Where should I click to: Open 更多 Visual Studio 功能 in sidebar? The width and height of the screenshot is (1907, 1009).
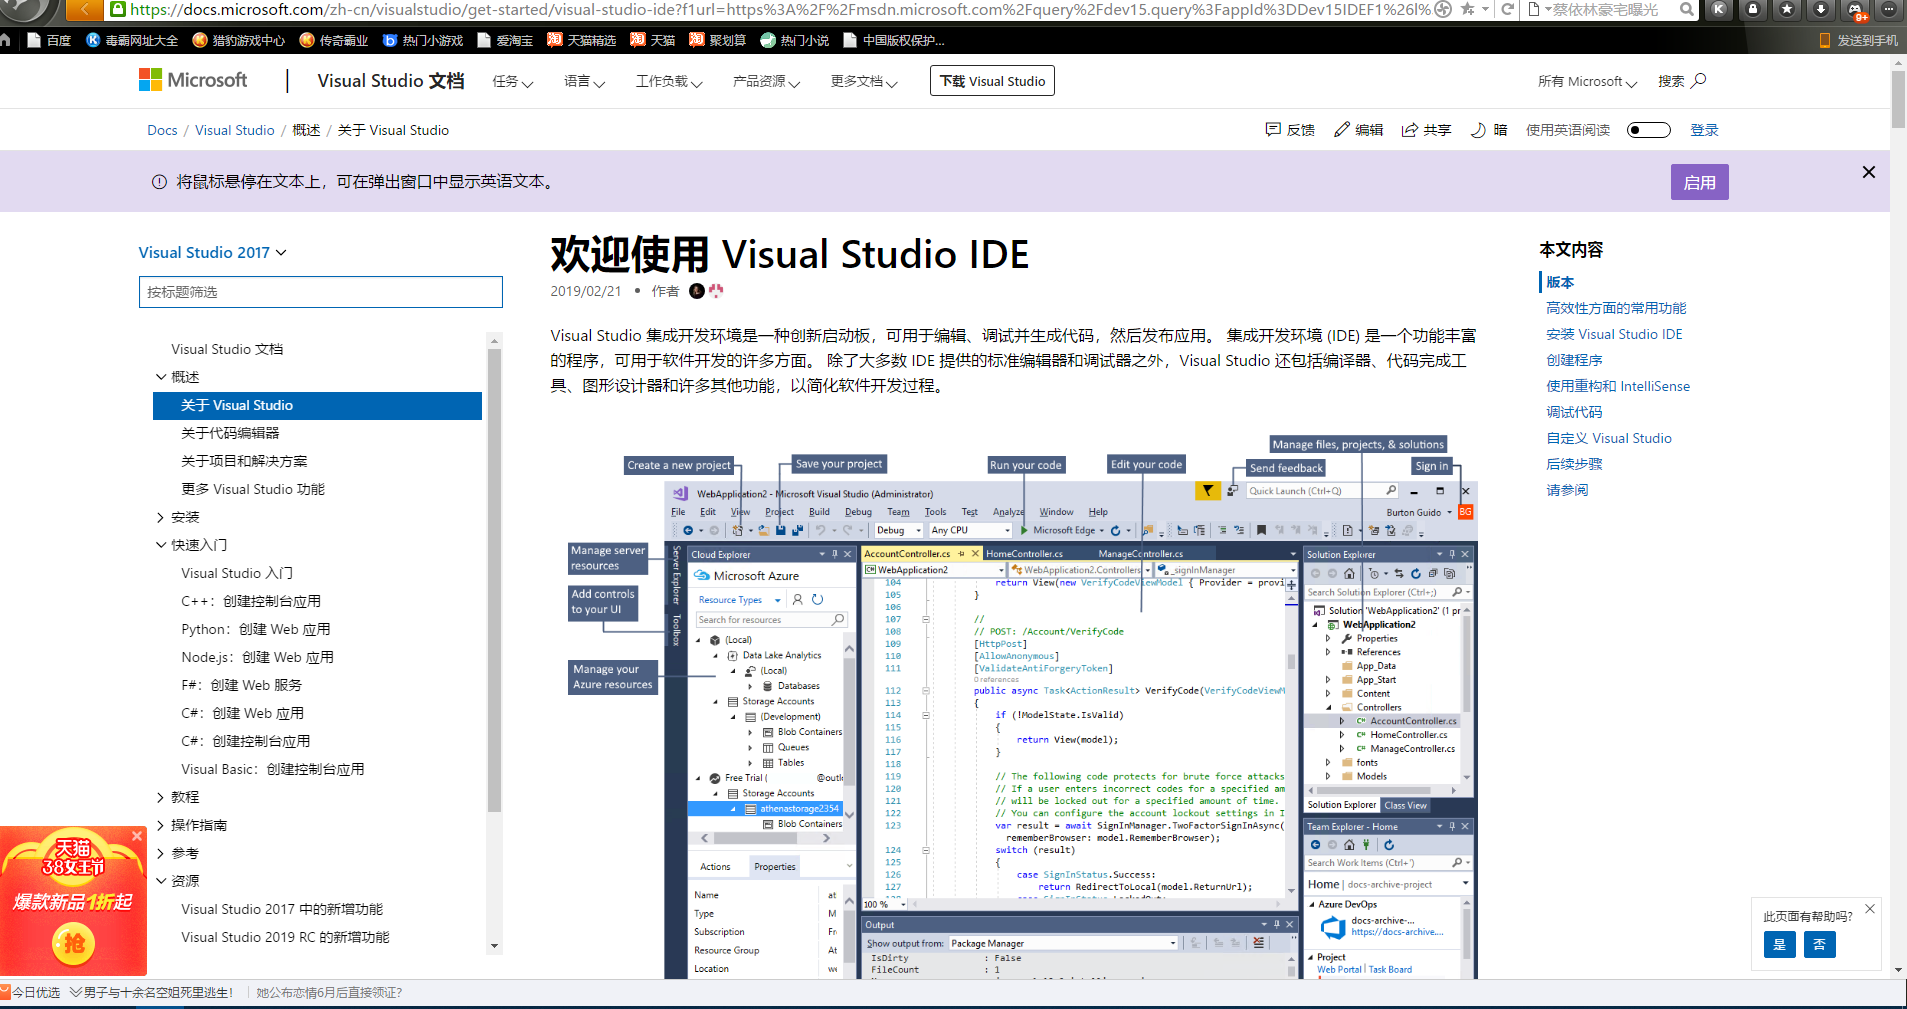(x=253, y=489)
